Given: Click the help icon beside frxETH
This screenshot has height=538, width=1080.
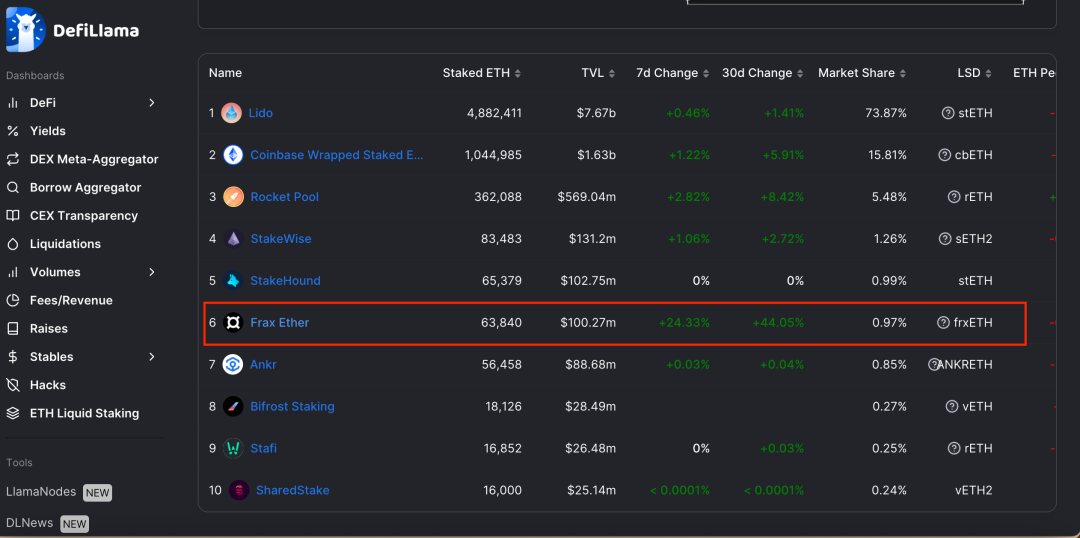Looking at the screenshot, I should [944, 322].
